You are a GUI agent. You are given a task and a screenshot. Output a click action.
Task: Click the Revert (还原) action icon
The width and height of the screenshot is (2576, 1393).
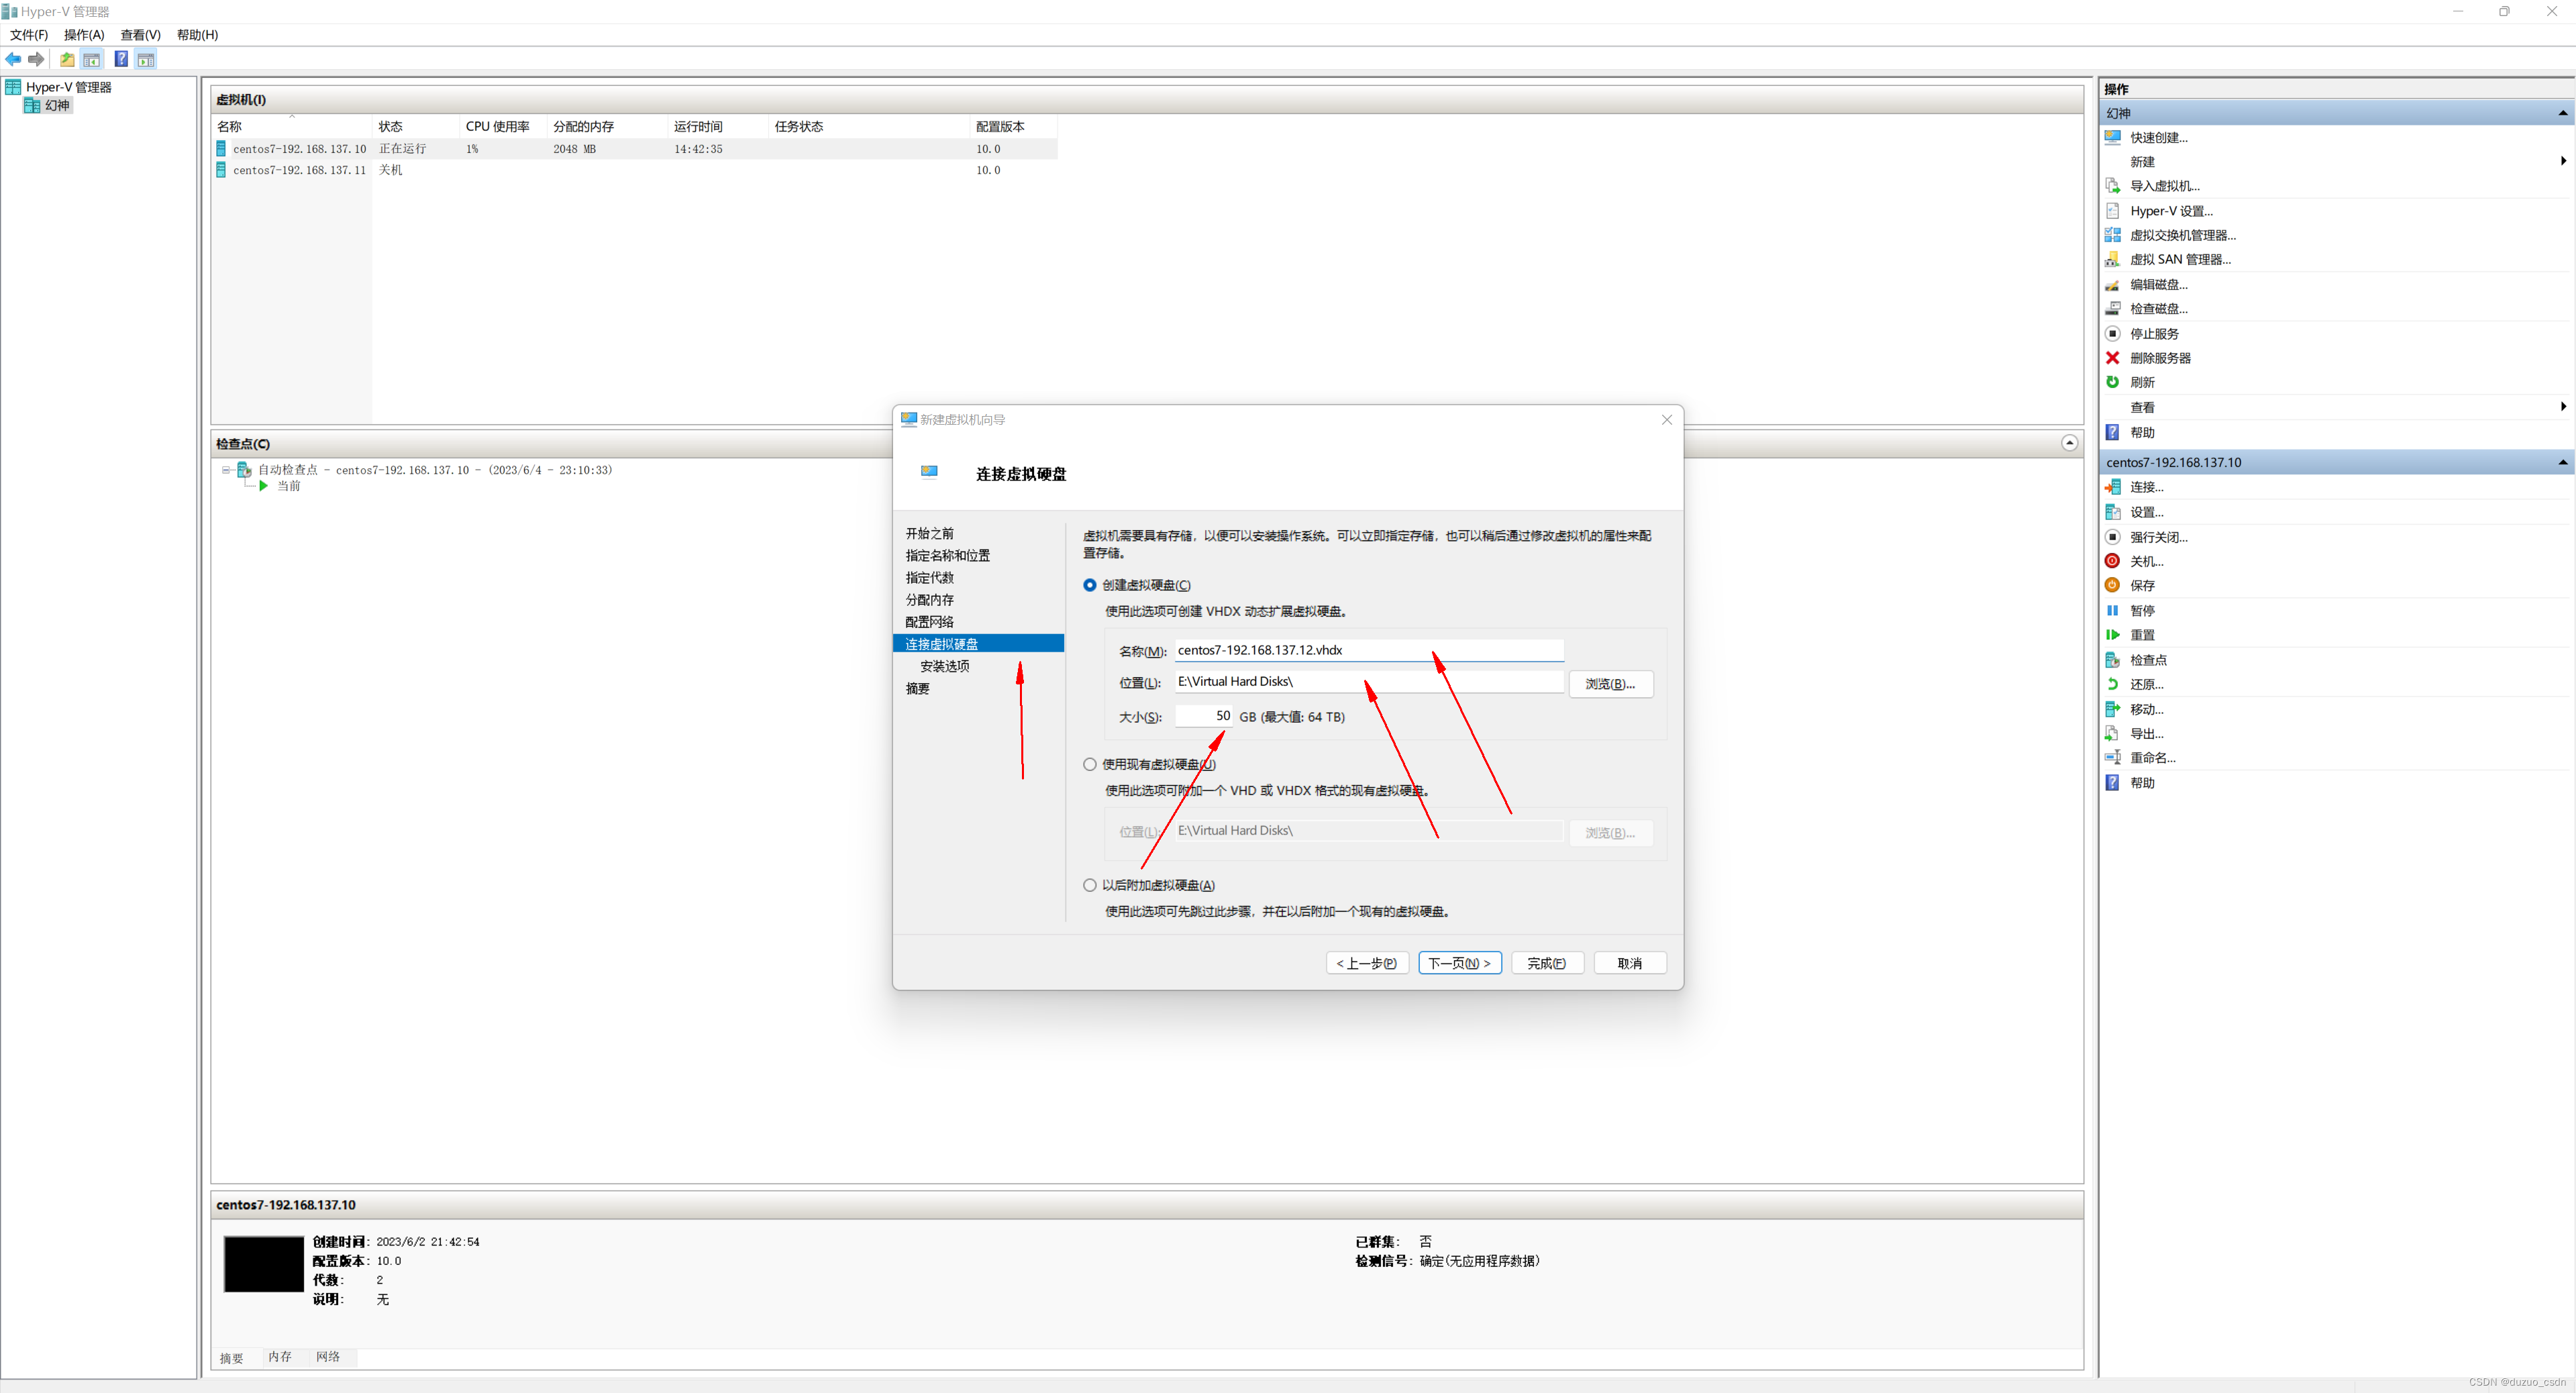[2113, 684]
